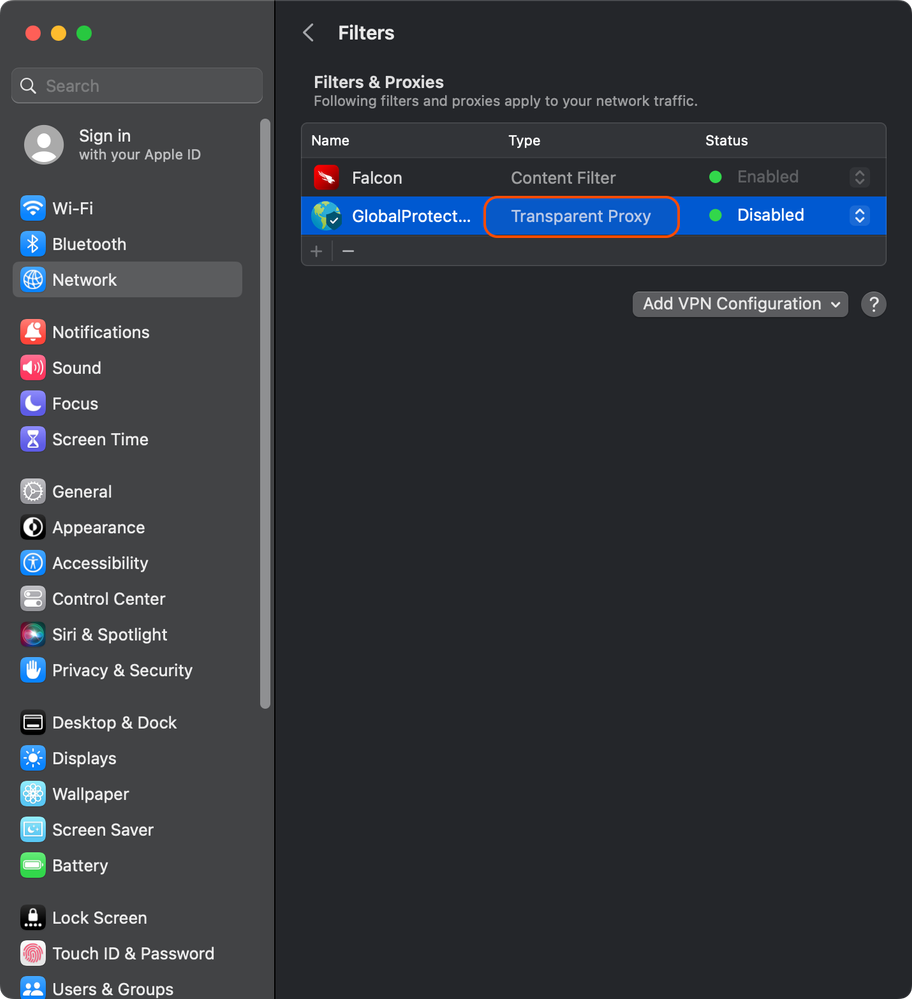Open Wi-Fi settings label
This screenshot has height=999, width=912.
tap(73, 208)
